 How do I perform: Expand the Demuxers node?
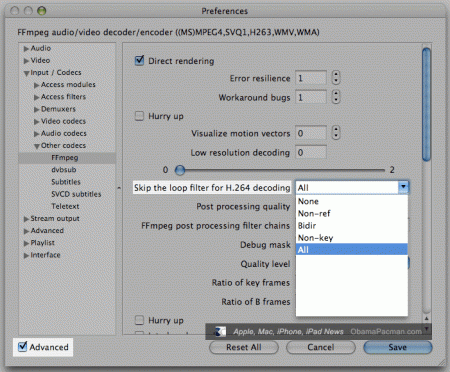coord(36,109)
